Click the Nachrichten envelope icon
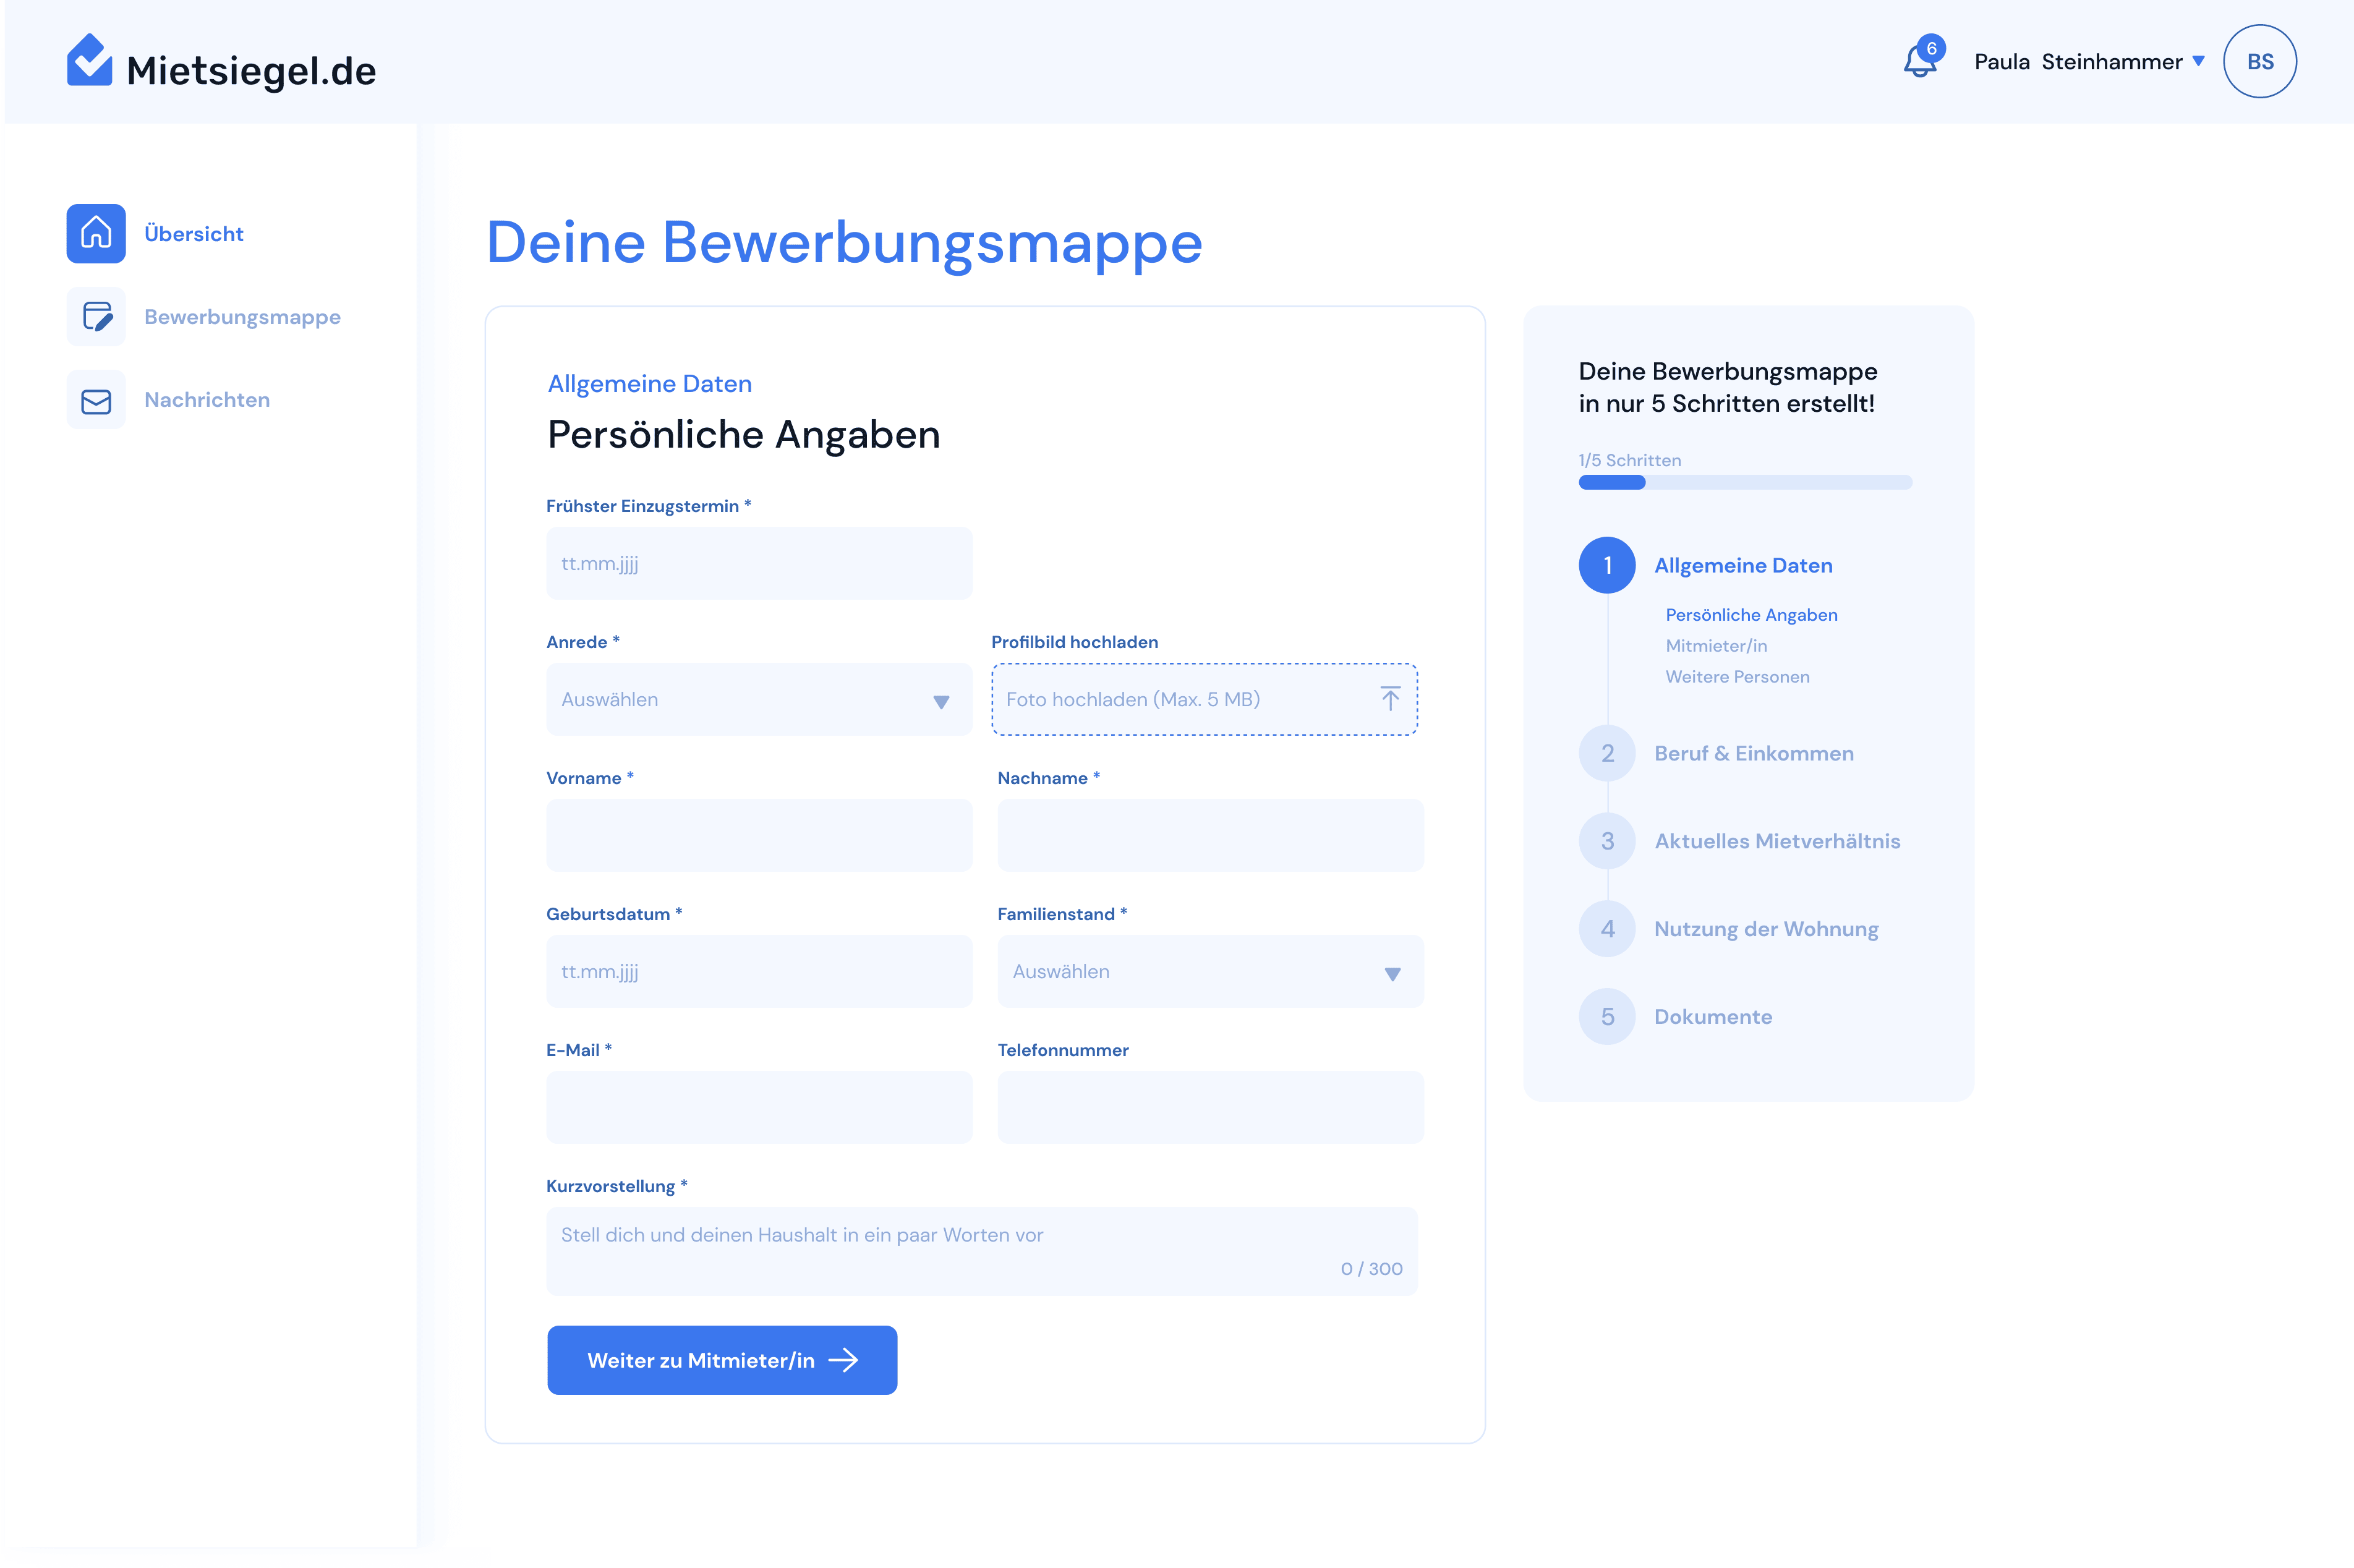The image size is (2354, 1568). point(96,401)
